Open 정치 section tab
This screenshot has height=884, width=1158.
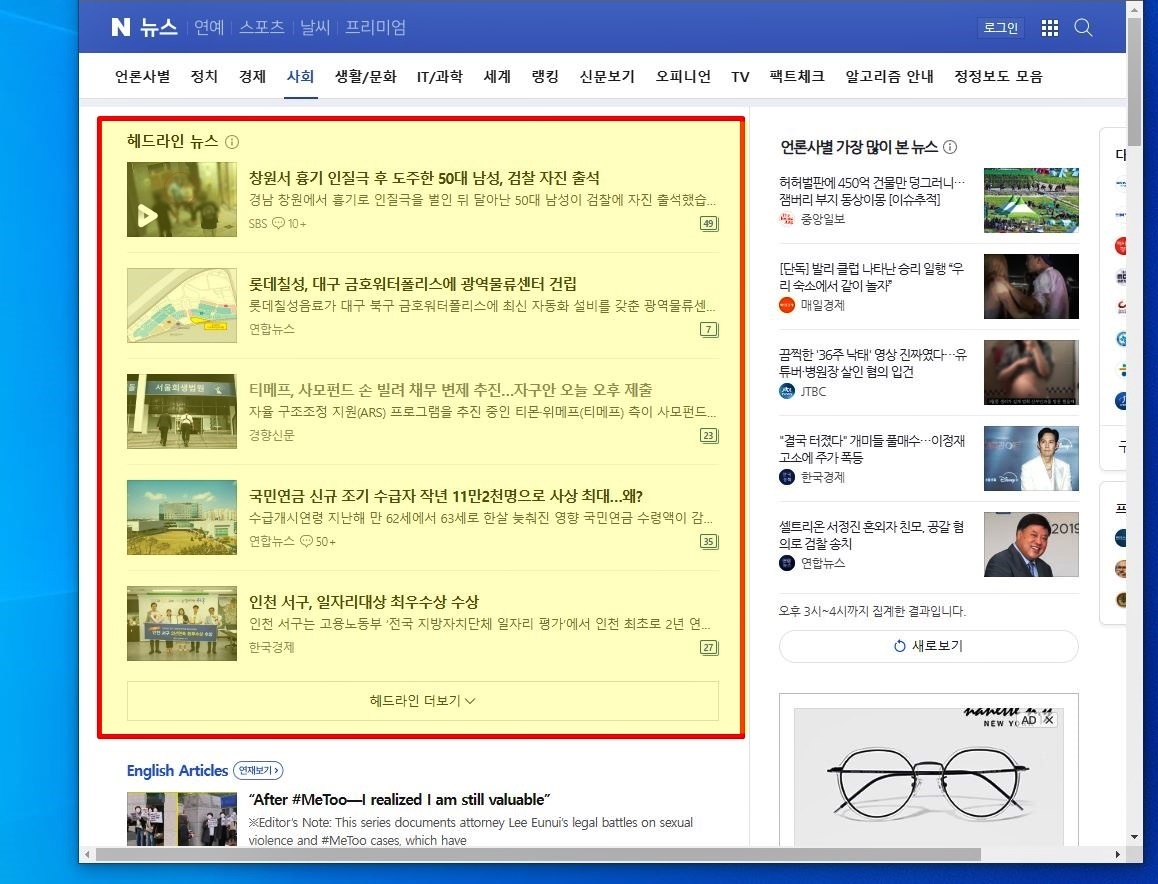(x=204, y=77)
